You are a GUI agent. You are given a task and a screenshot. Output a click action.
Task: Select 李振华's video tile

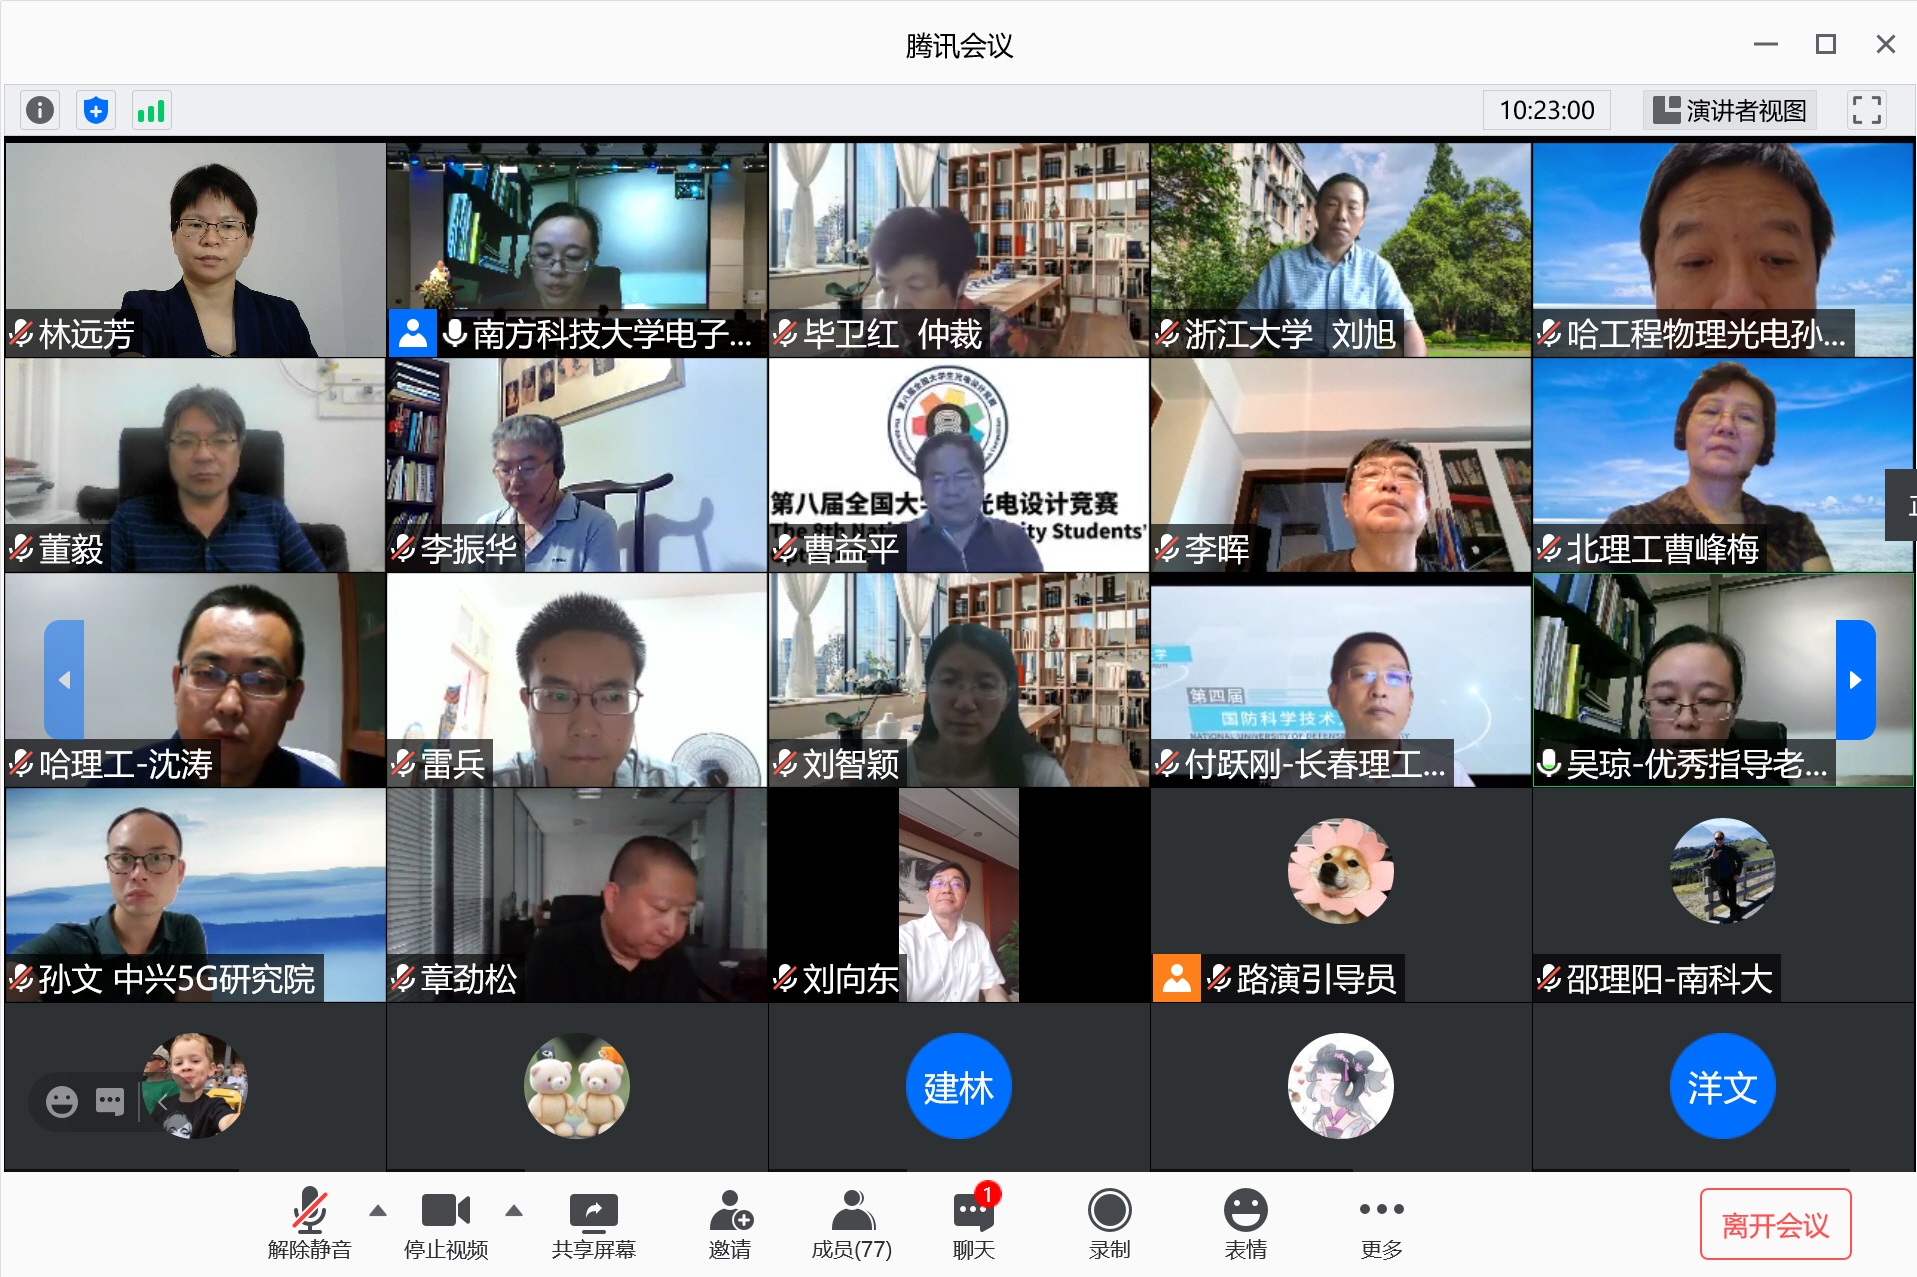point(577,465)
